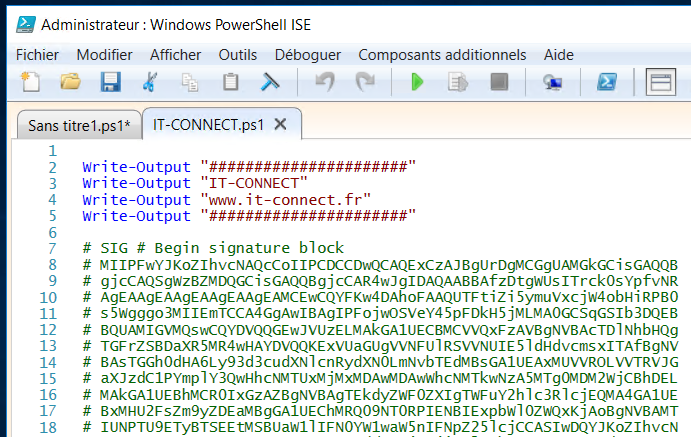Click the New script toolbar icon
The width and height of the screenshot is (691, 437).
click(x=31, y=82)
